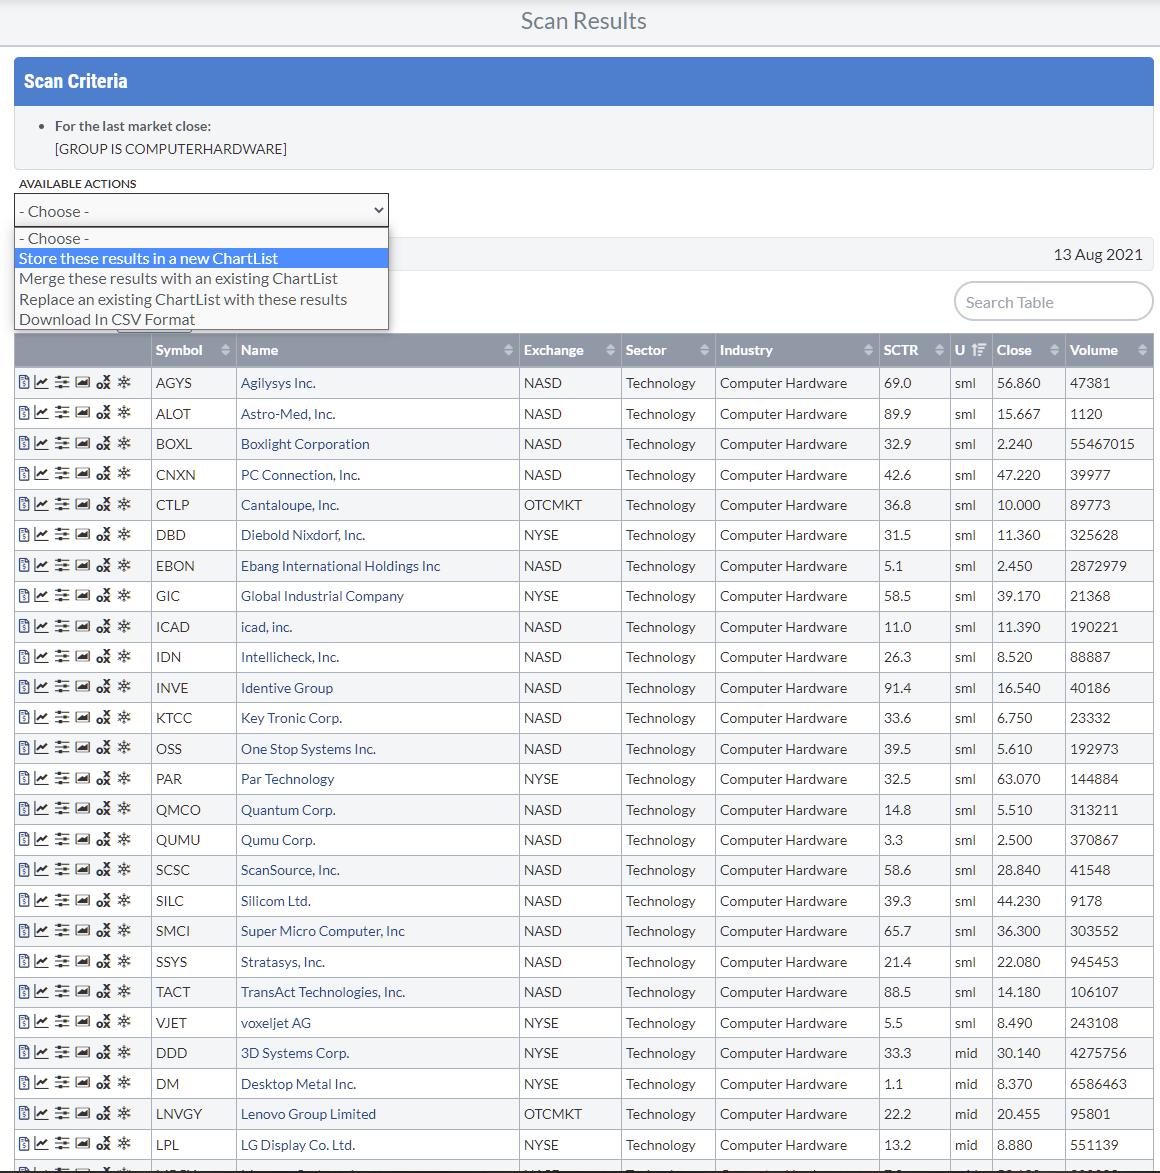Viewport: 1160px width, 1173px height.
Task: Click the SharpChart line icon for TACT
Action: pyautogui.click(x=42, y=992)
